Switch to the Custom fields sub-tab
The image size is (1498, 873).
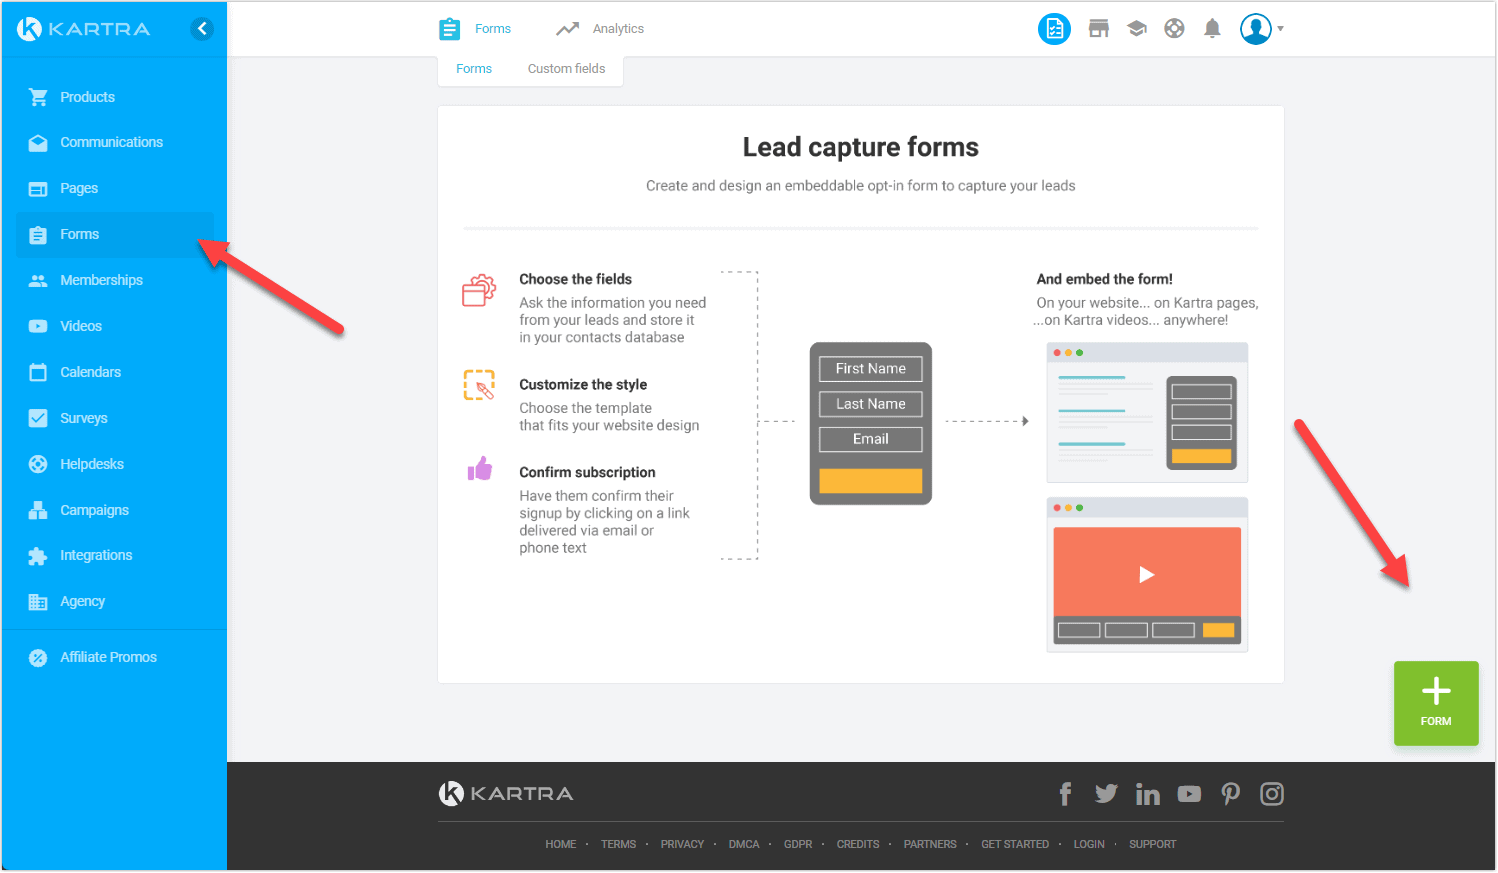tap(566, 69)
